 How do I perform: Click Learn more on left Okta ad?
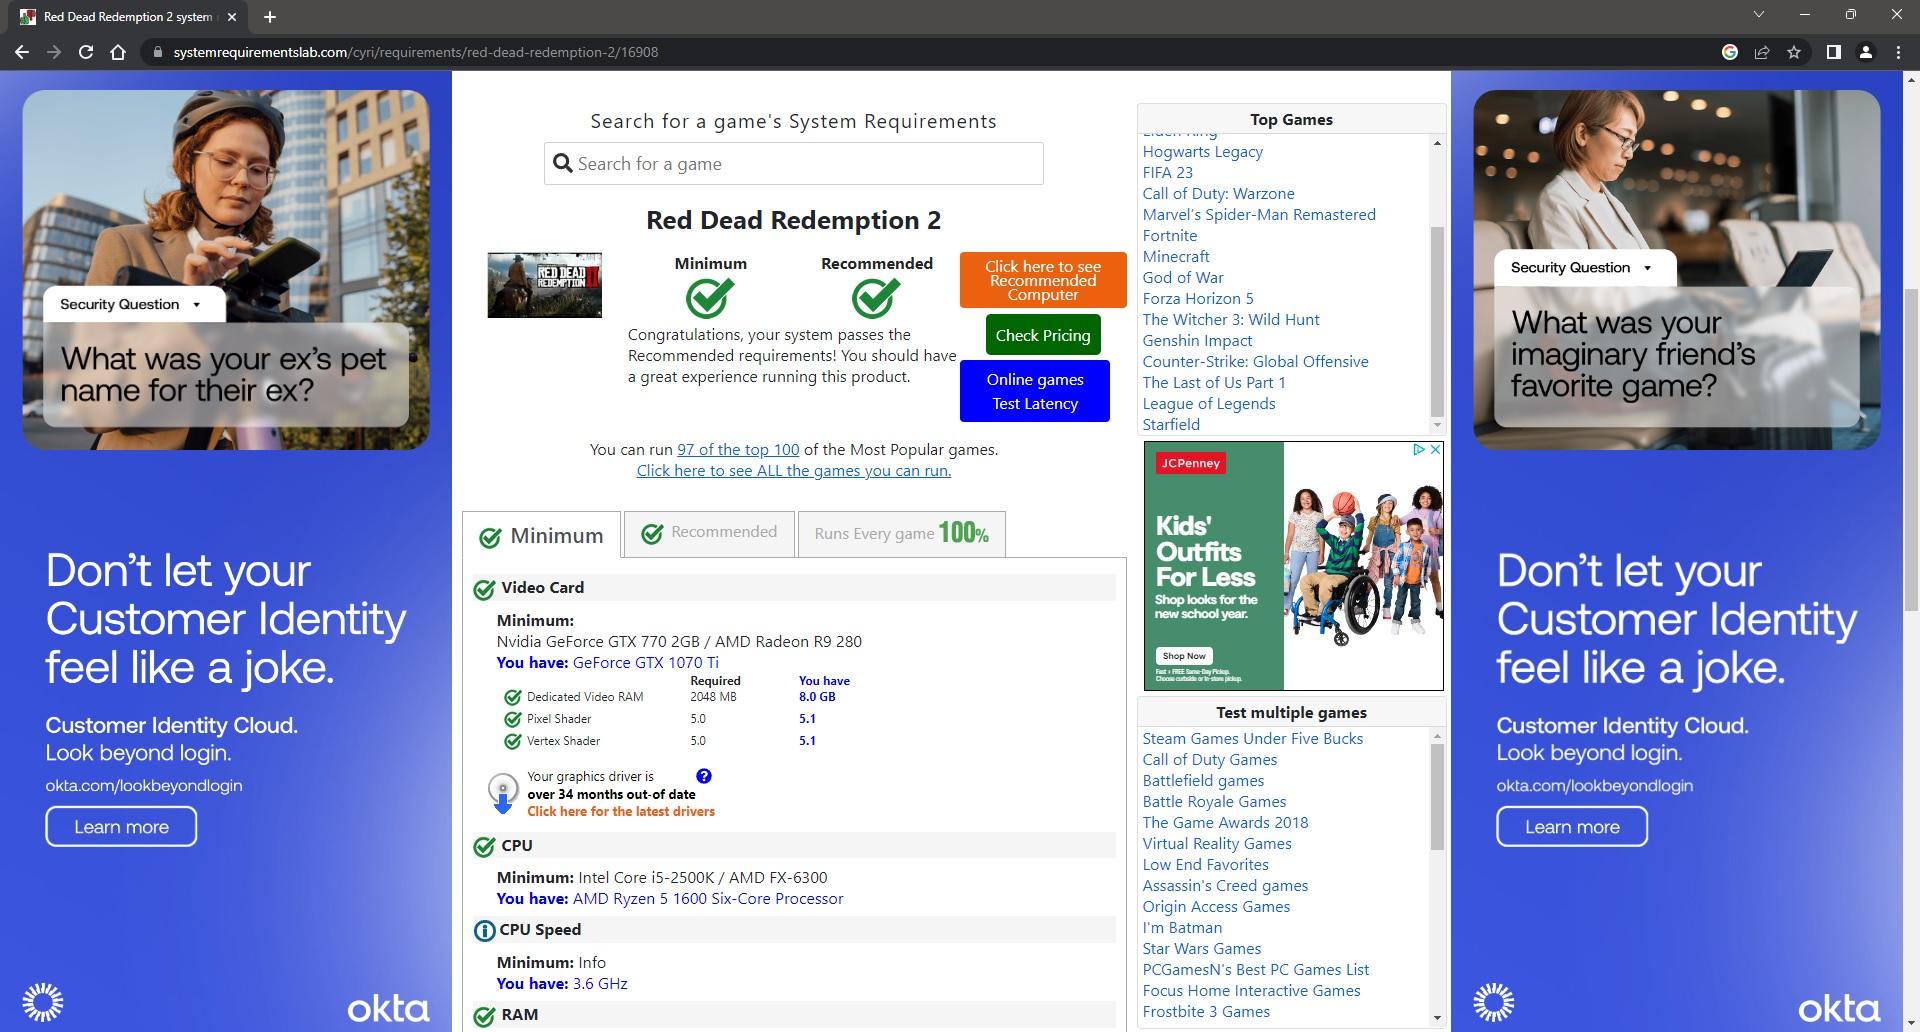tap(121, 827)
